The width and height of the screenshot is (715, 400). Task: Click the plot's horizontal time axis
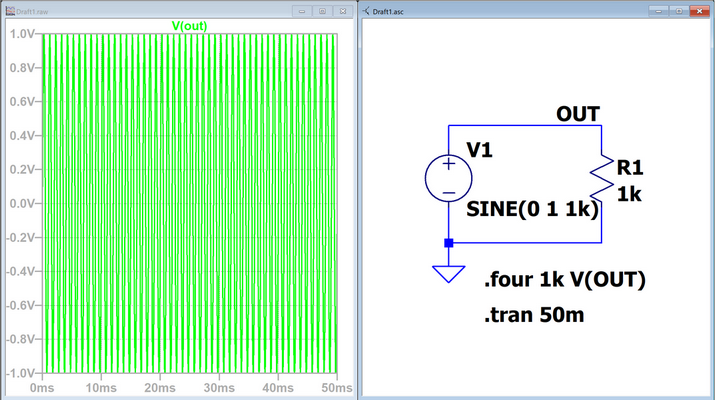point(190,387)
